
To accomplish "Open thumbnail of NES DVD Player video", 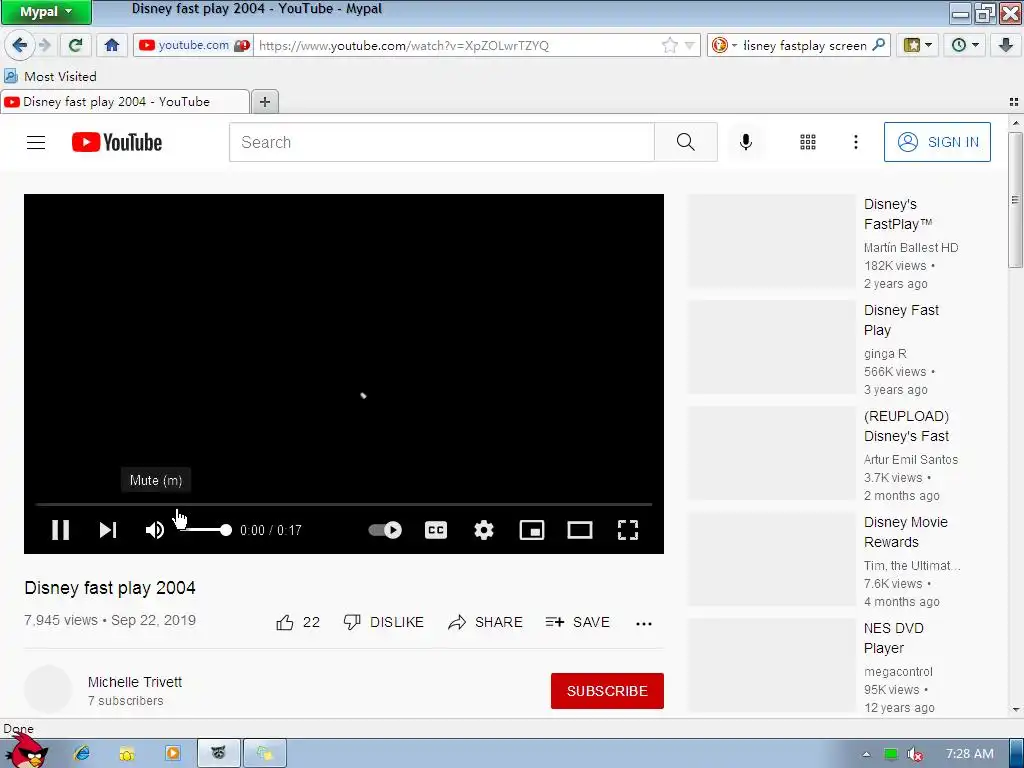I will coord(771,665).
